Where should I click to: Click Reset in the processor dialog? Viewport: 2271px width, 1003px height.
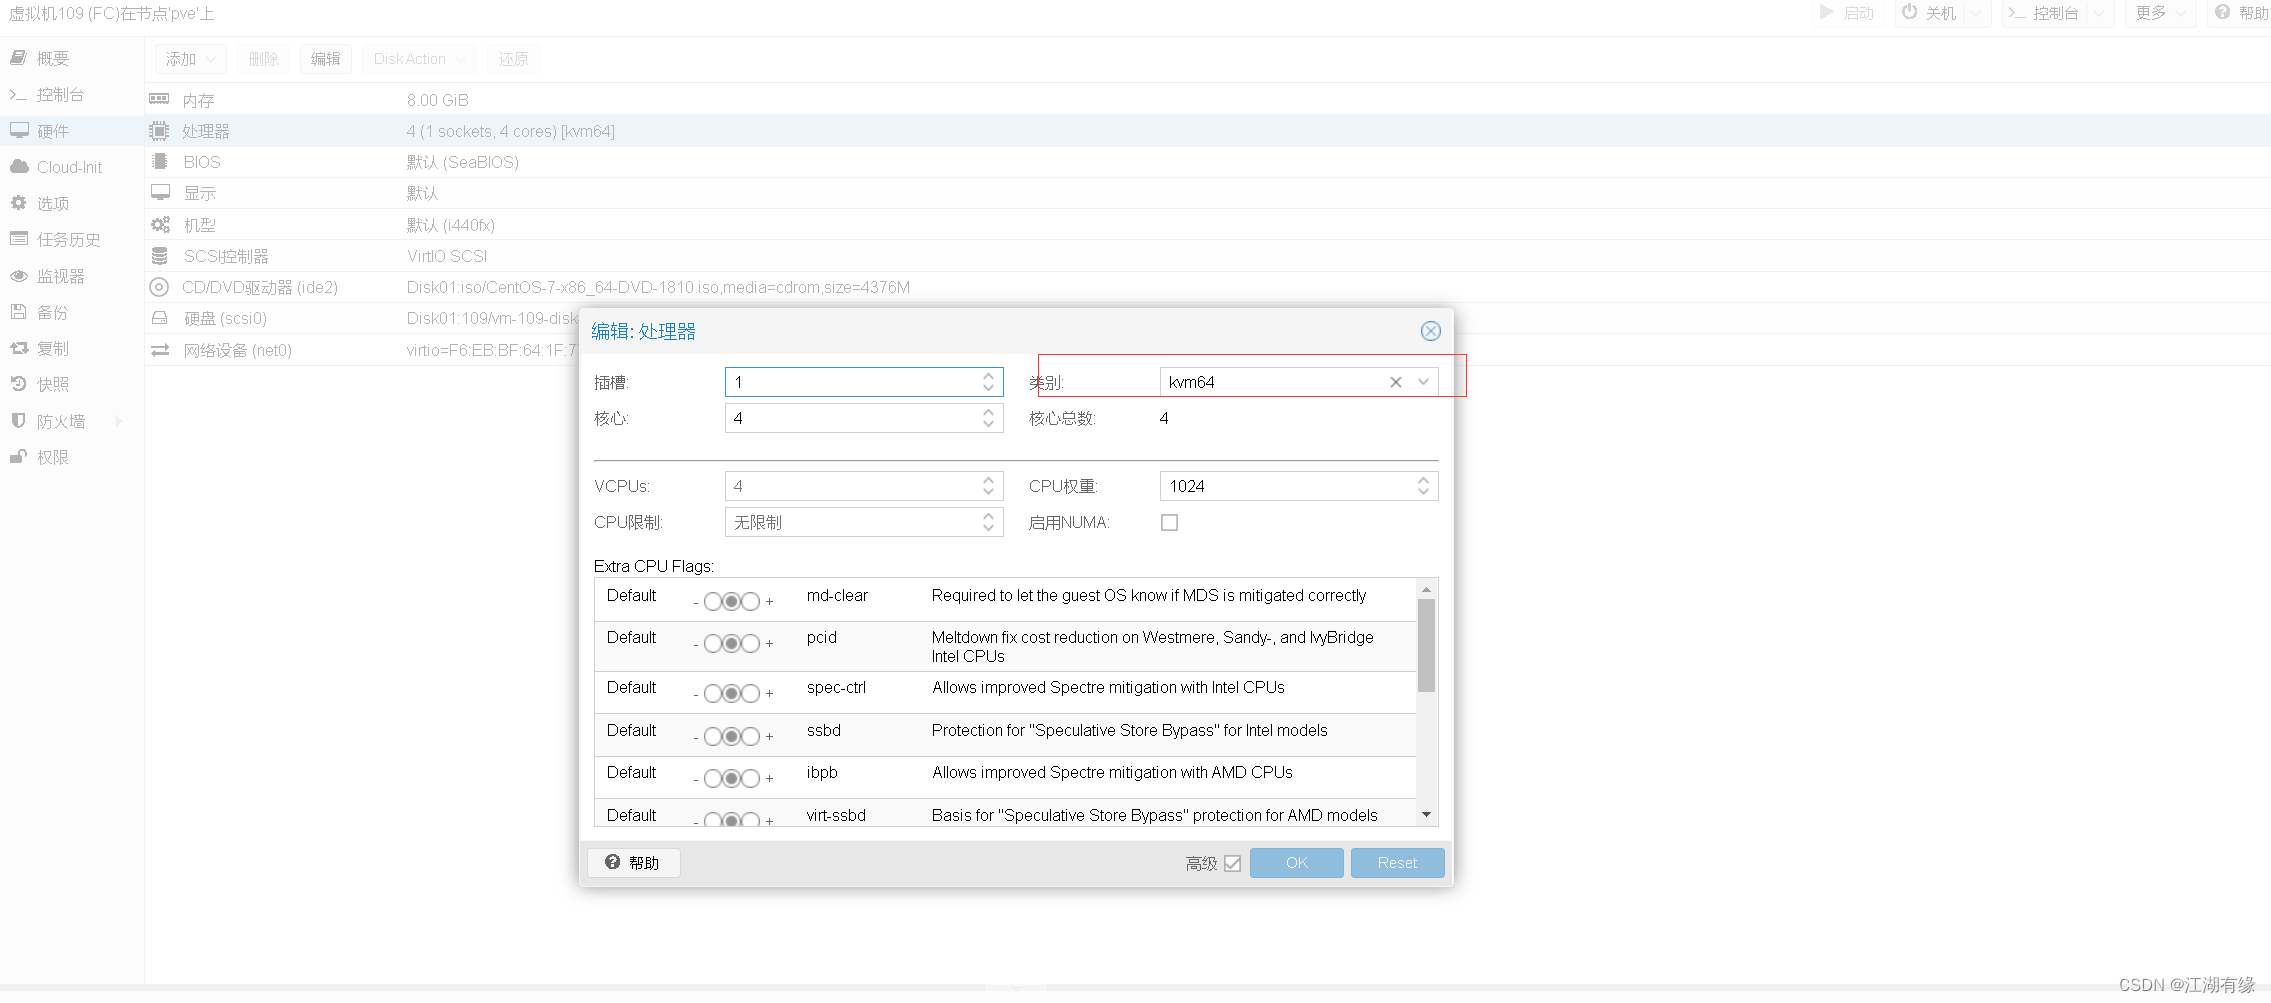[x=1397, y=863]
